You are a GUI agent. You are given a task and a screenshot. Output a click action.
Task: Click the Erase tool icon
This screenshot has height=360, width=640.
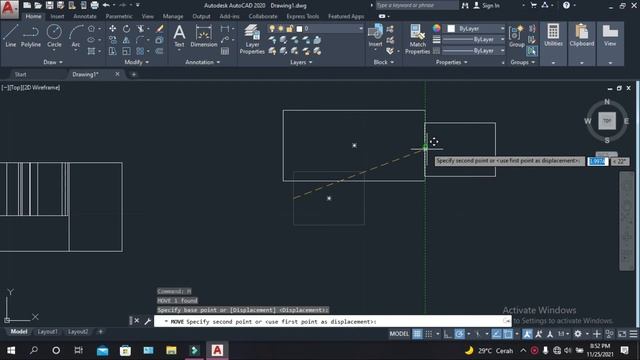pyautogui.click(x=160, y=29)
